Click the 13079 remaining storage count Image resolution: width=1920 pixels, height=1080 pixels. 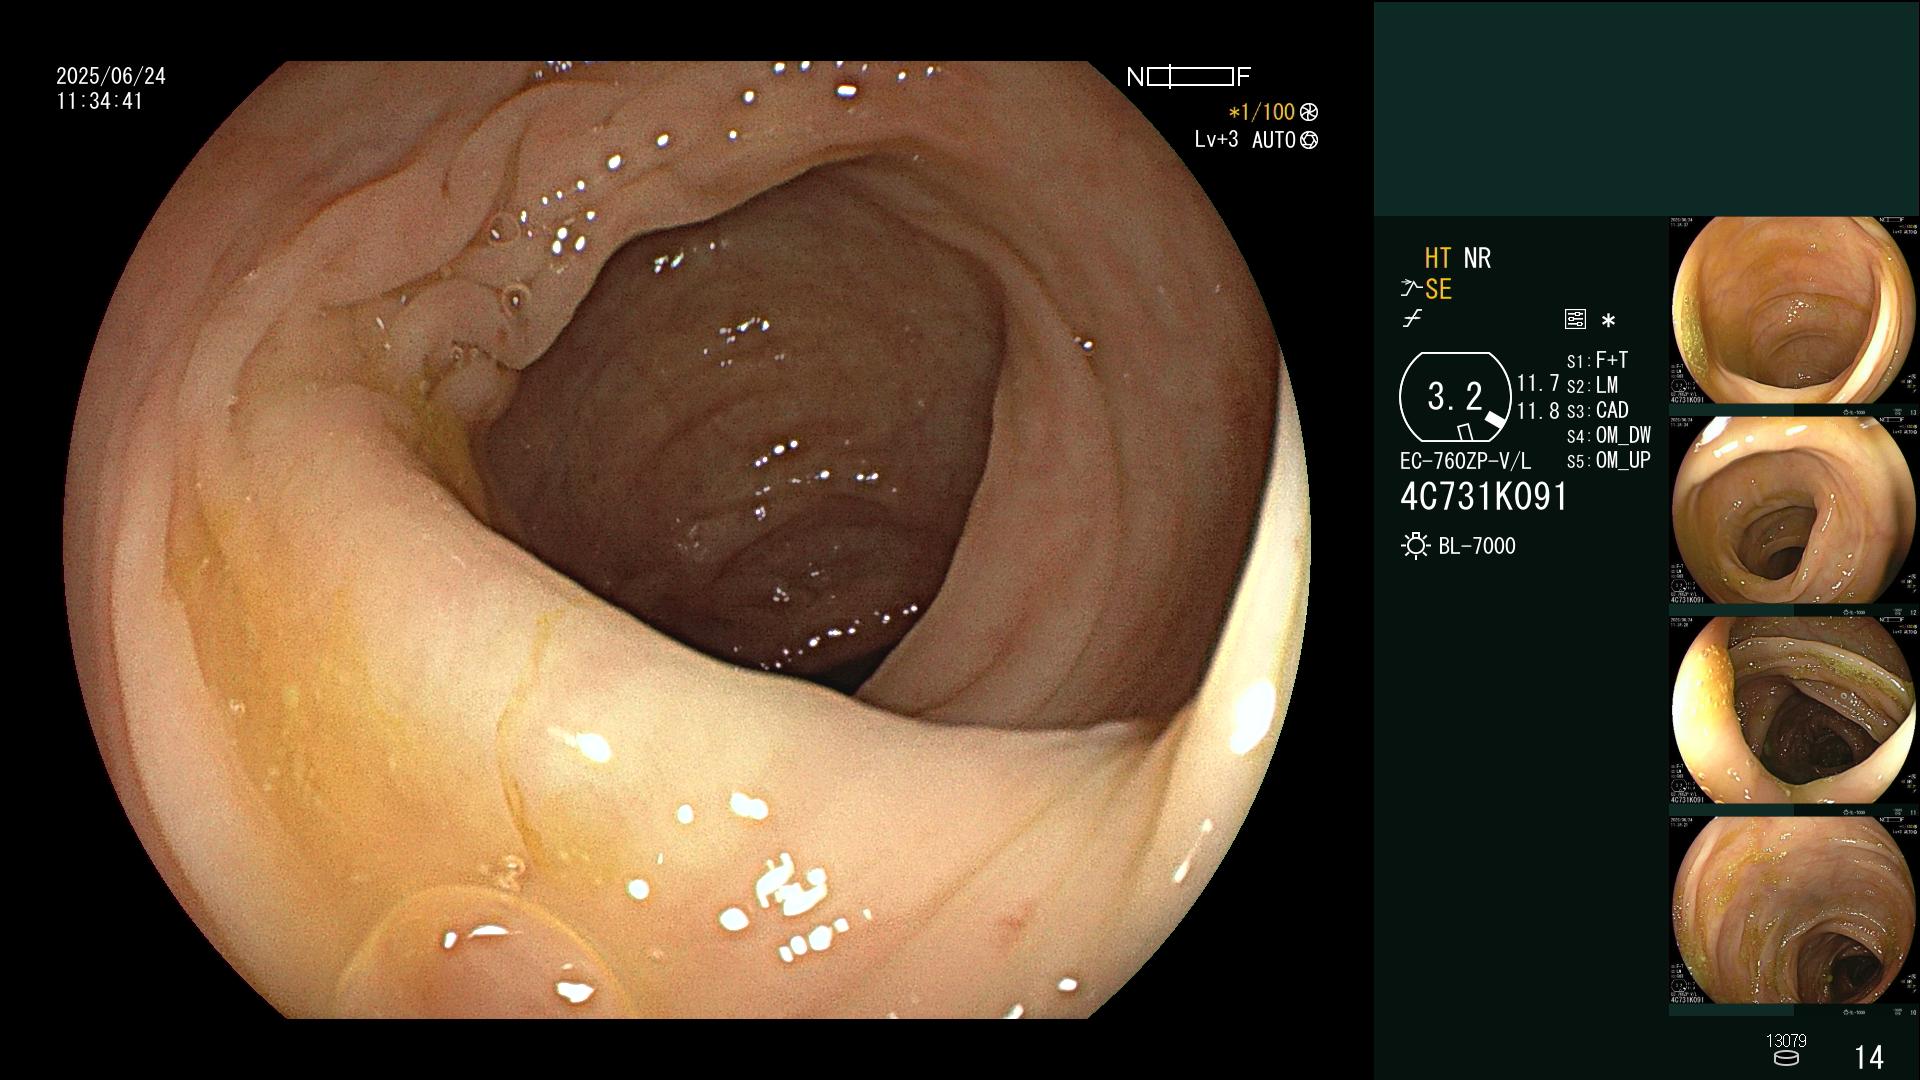(1786, 1041)
